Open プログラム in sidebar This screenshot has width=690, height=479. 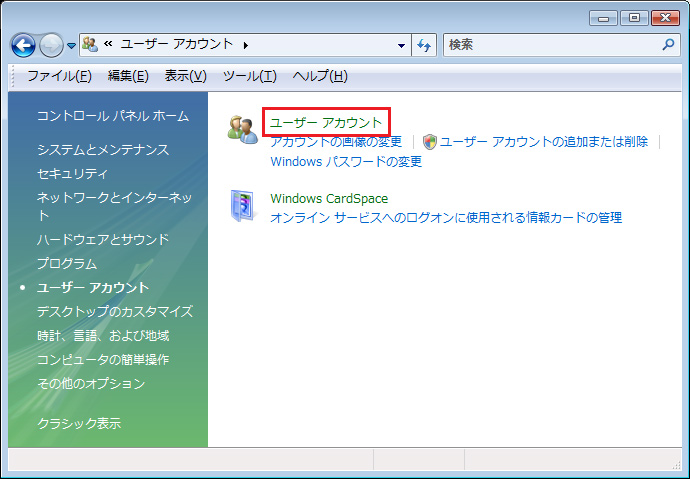pos(67,263)
